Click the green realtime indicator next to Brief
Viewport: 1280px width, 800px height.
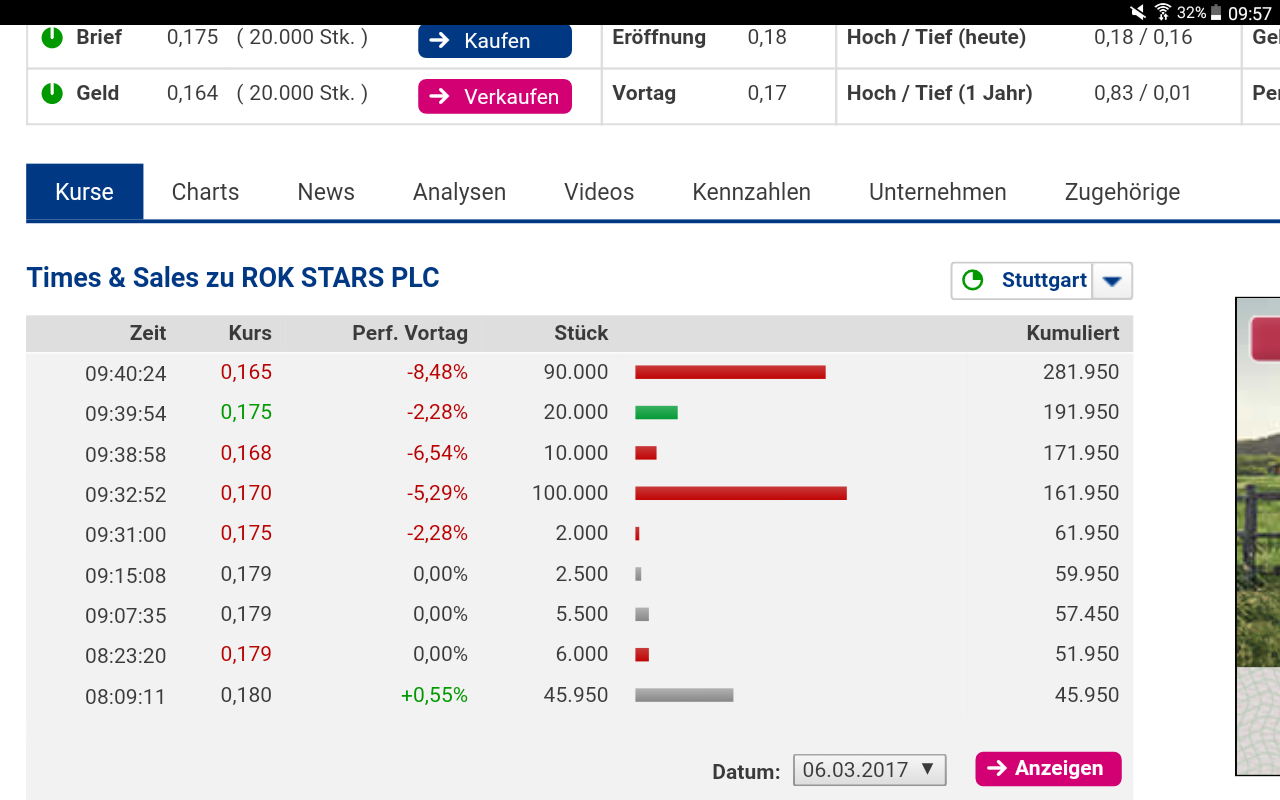tap(51, 38)
